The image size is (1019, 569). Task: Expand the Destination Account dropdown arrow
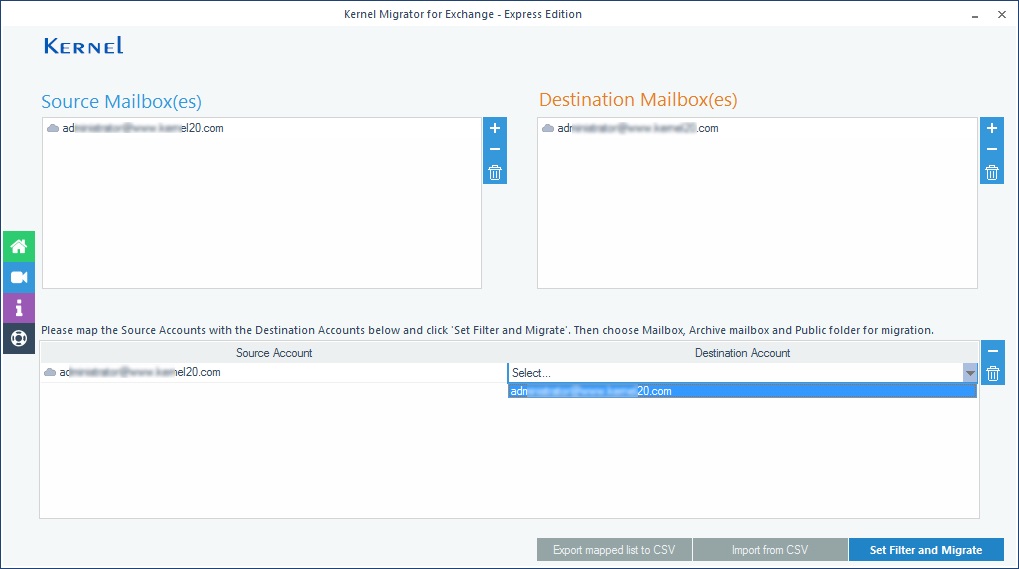tap(969, 373)
